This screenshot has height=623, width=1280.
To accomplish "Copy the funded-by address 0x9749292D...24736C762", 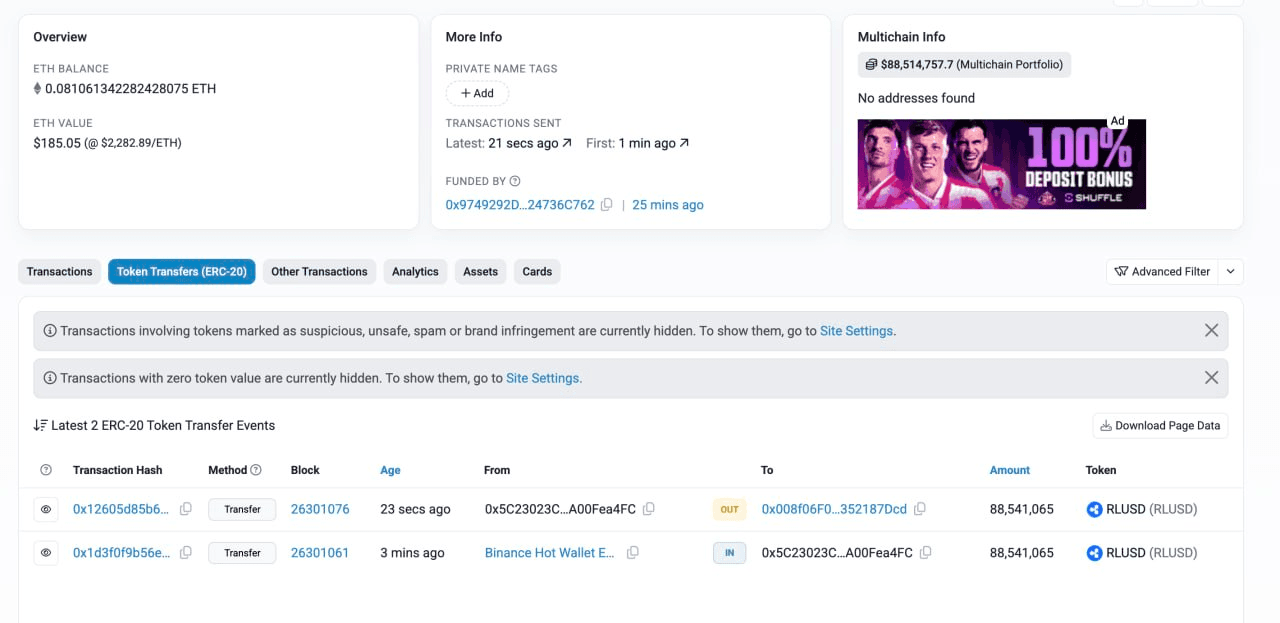I will pyautogui.click(x=606, y=205).
